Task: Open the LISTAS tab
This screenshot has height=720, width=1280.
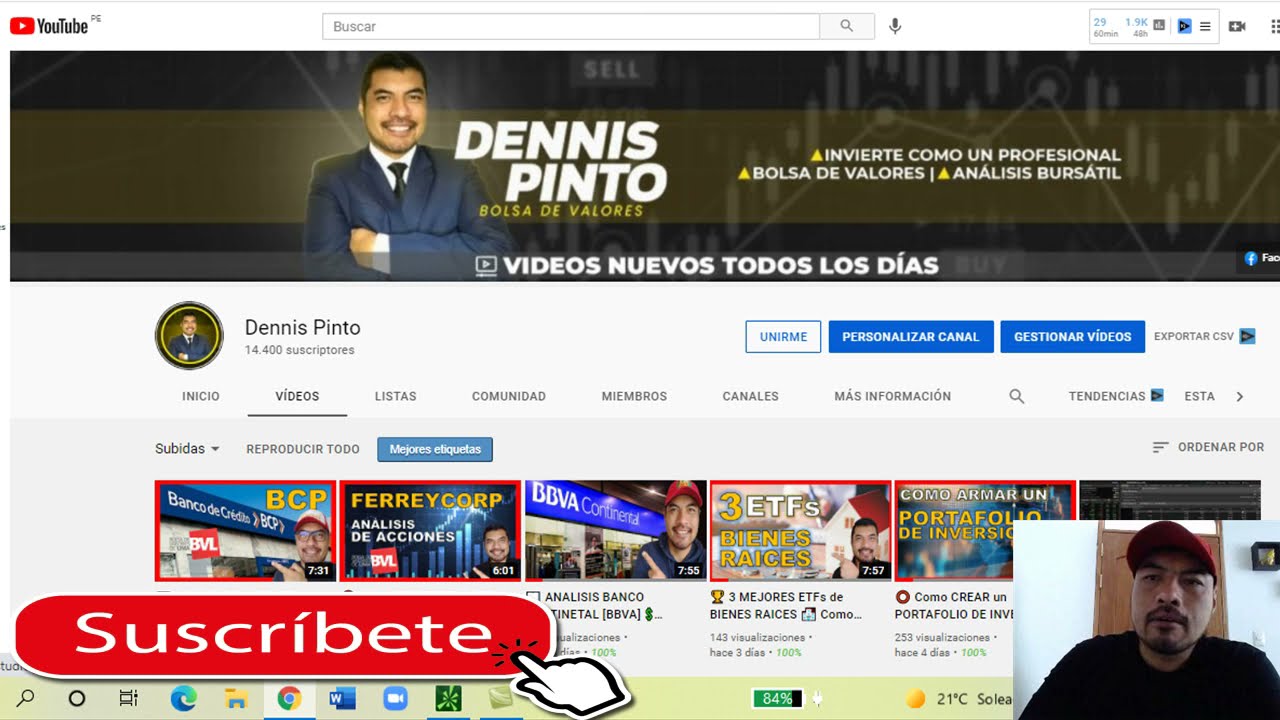Action: click(396, 396)
